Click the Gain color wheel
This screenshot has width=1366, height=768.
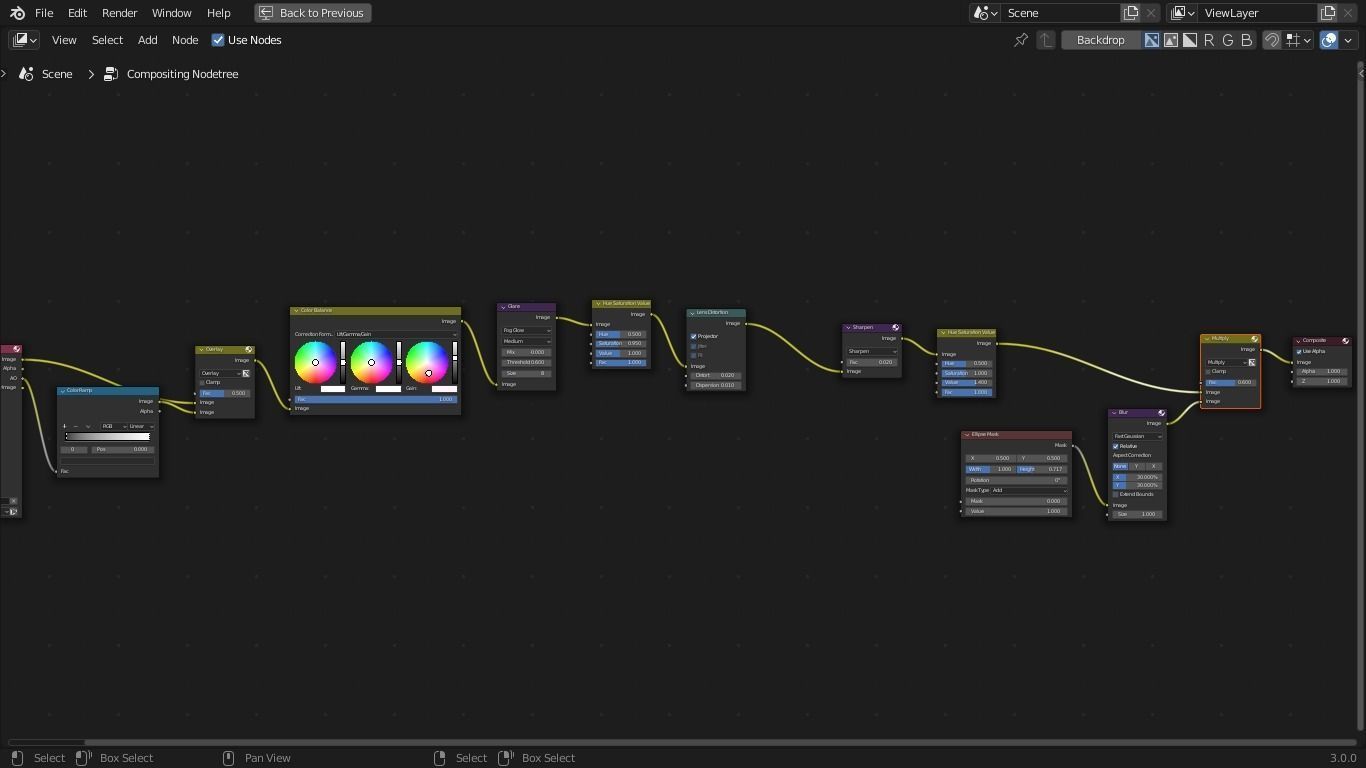pos(427,362)
